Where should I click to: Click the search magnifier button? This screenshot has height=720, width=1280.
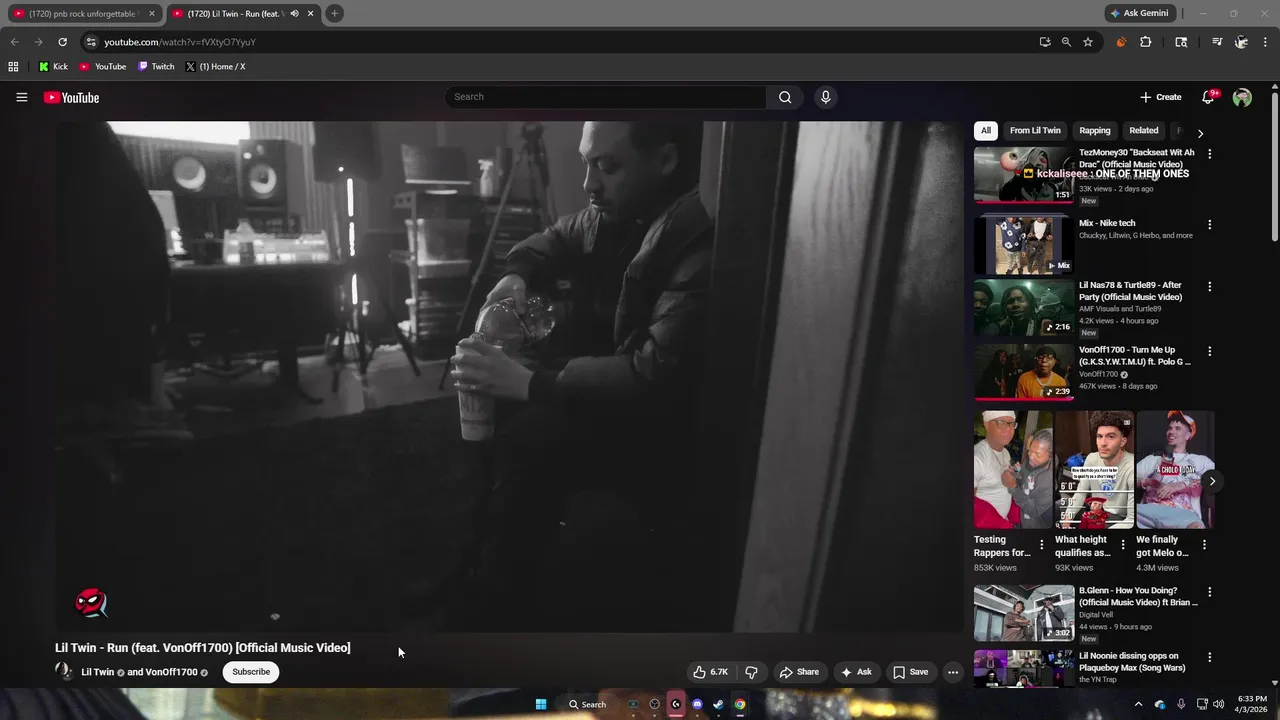[785, 97]
